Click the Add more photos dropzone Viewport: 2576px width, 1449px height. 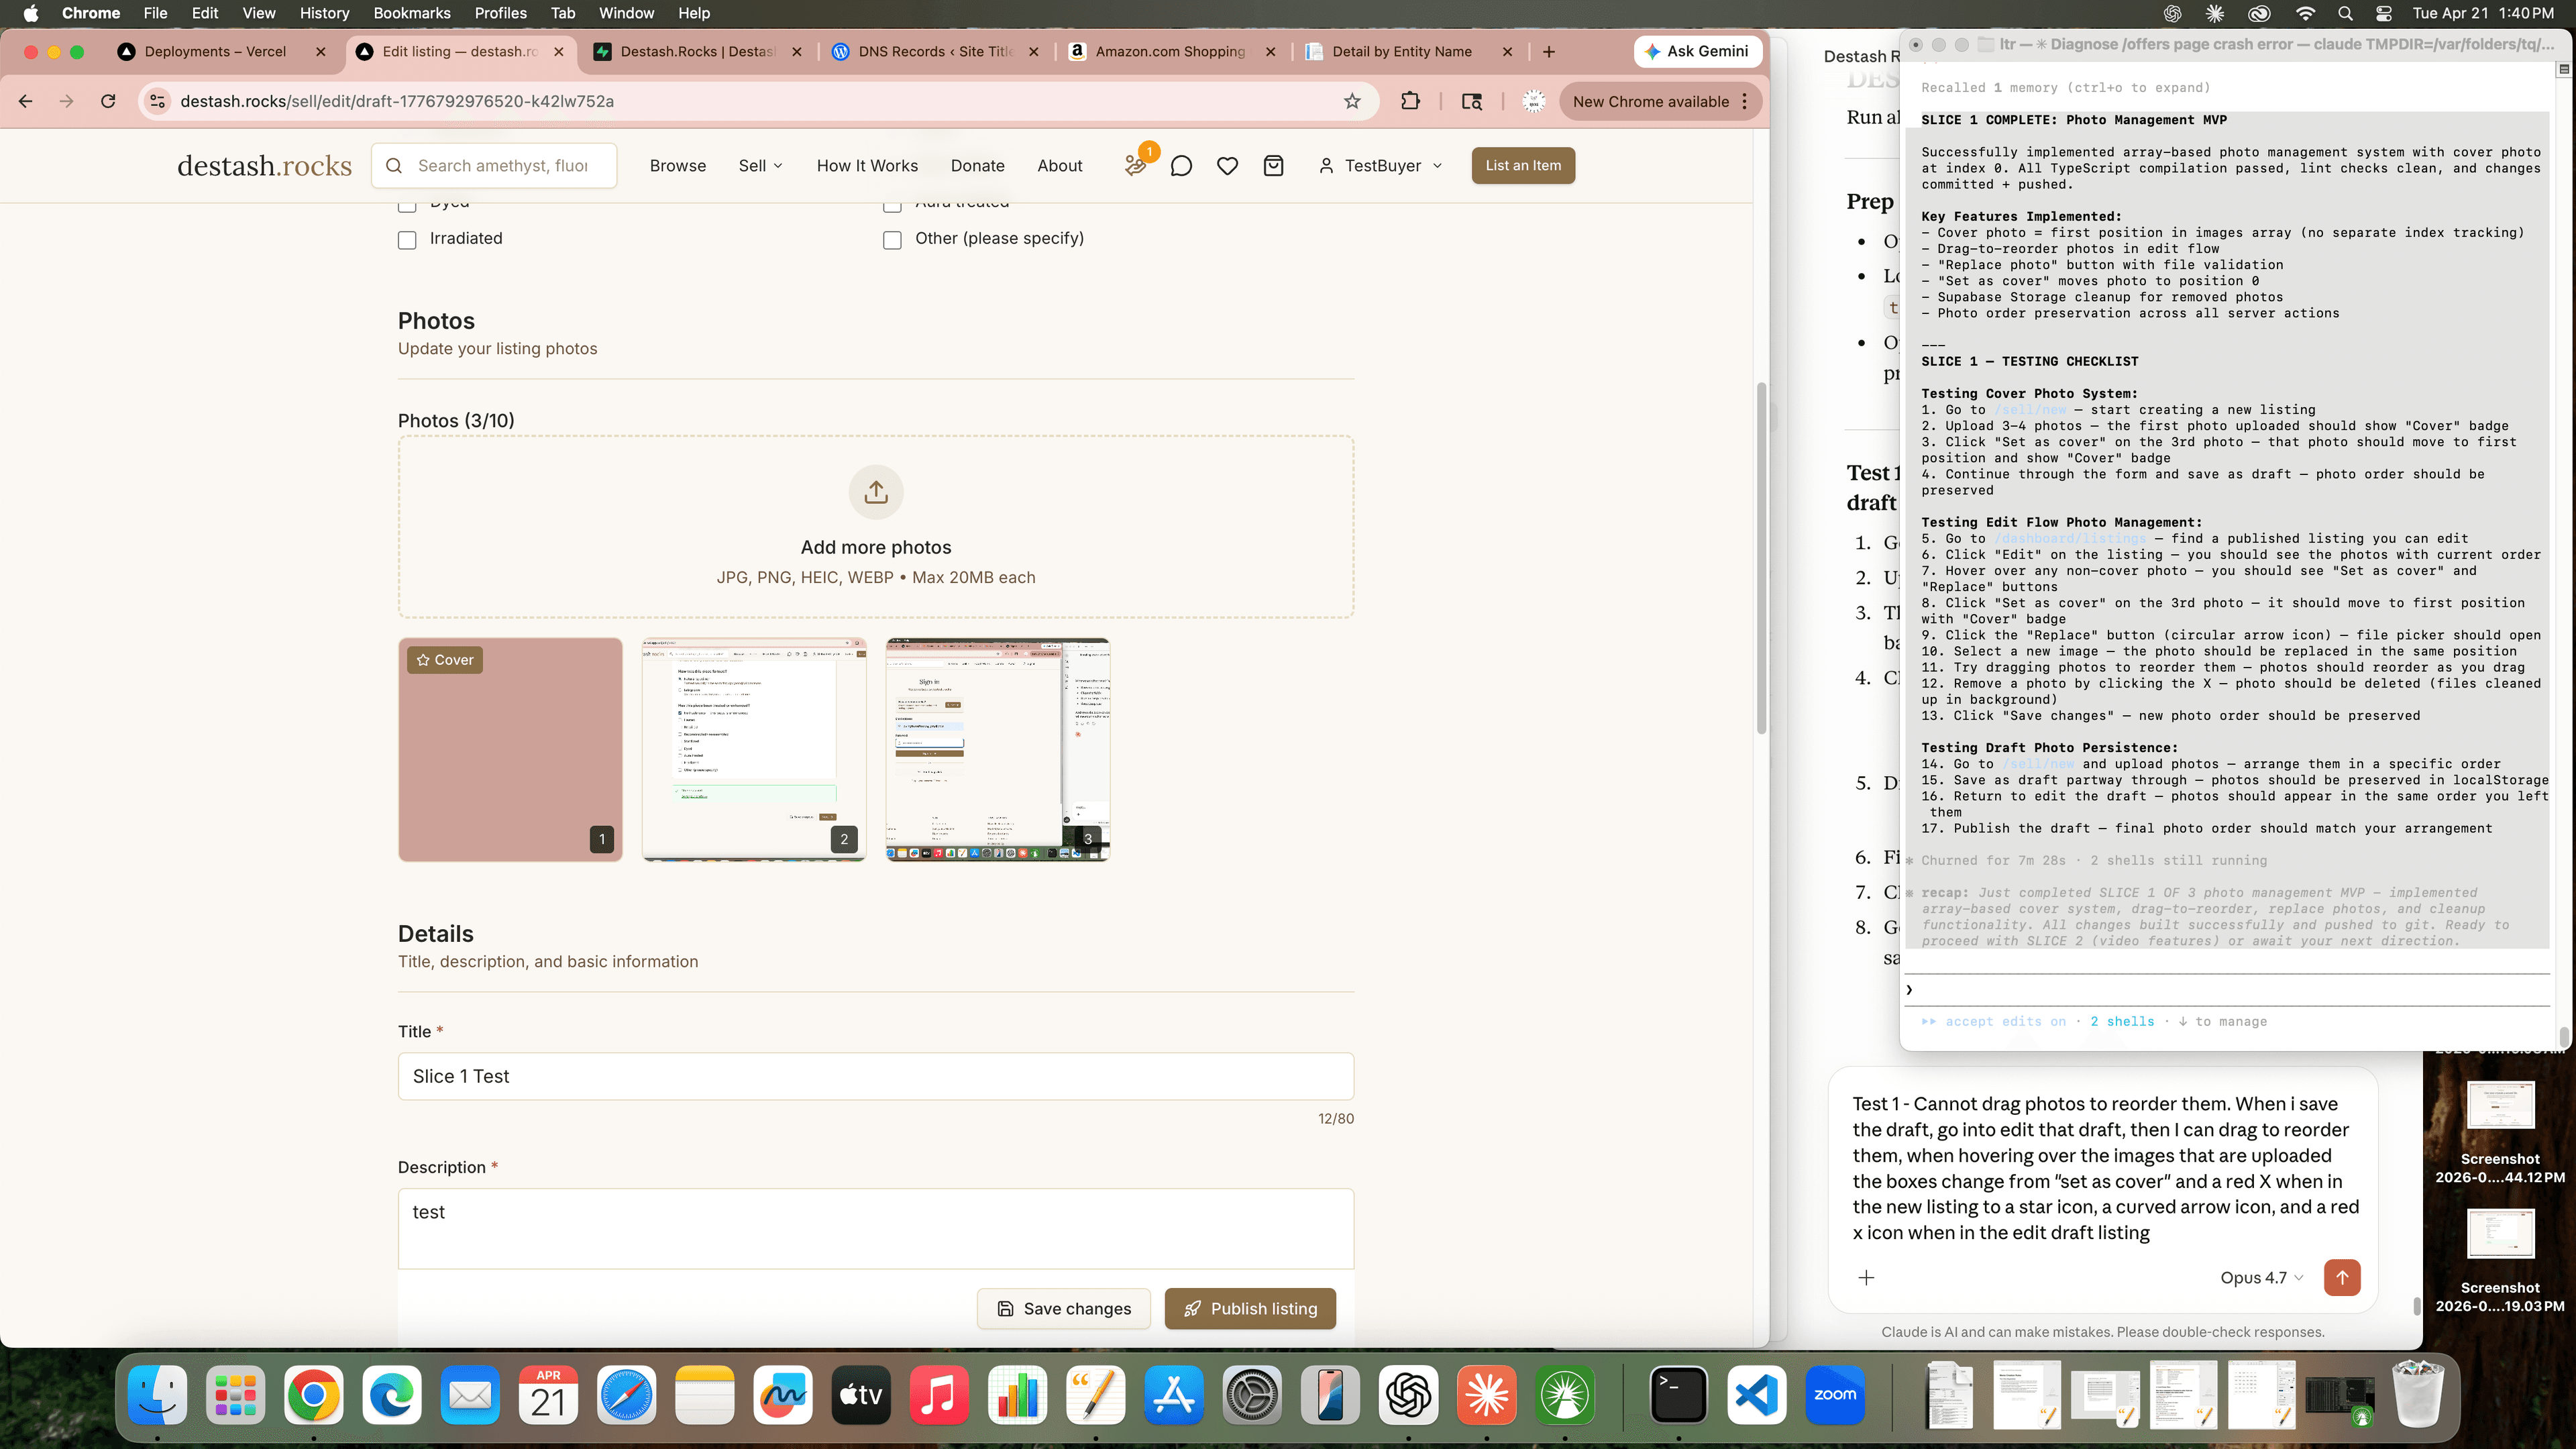click(876, 527)
